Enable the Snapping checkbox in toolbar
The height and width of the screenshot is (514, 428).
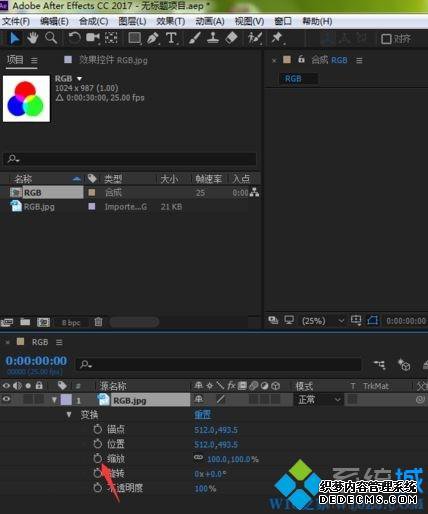point(386,39)
